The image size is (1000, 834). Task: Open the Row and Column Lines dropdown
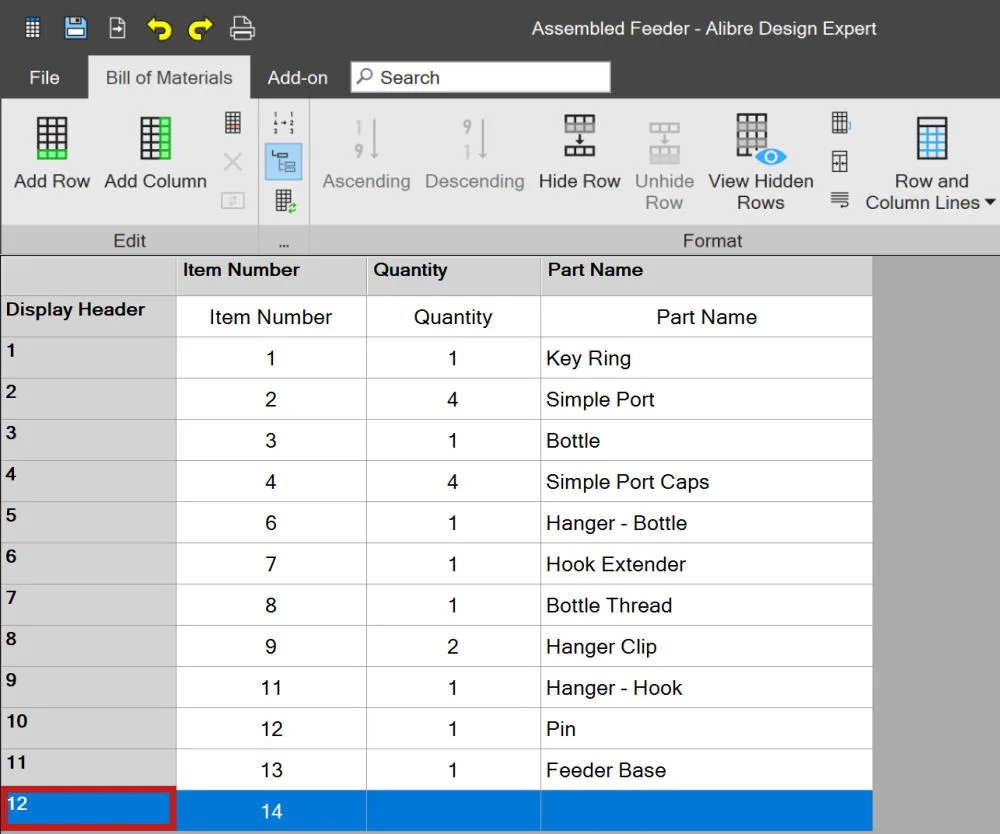point(931,165)
